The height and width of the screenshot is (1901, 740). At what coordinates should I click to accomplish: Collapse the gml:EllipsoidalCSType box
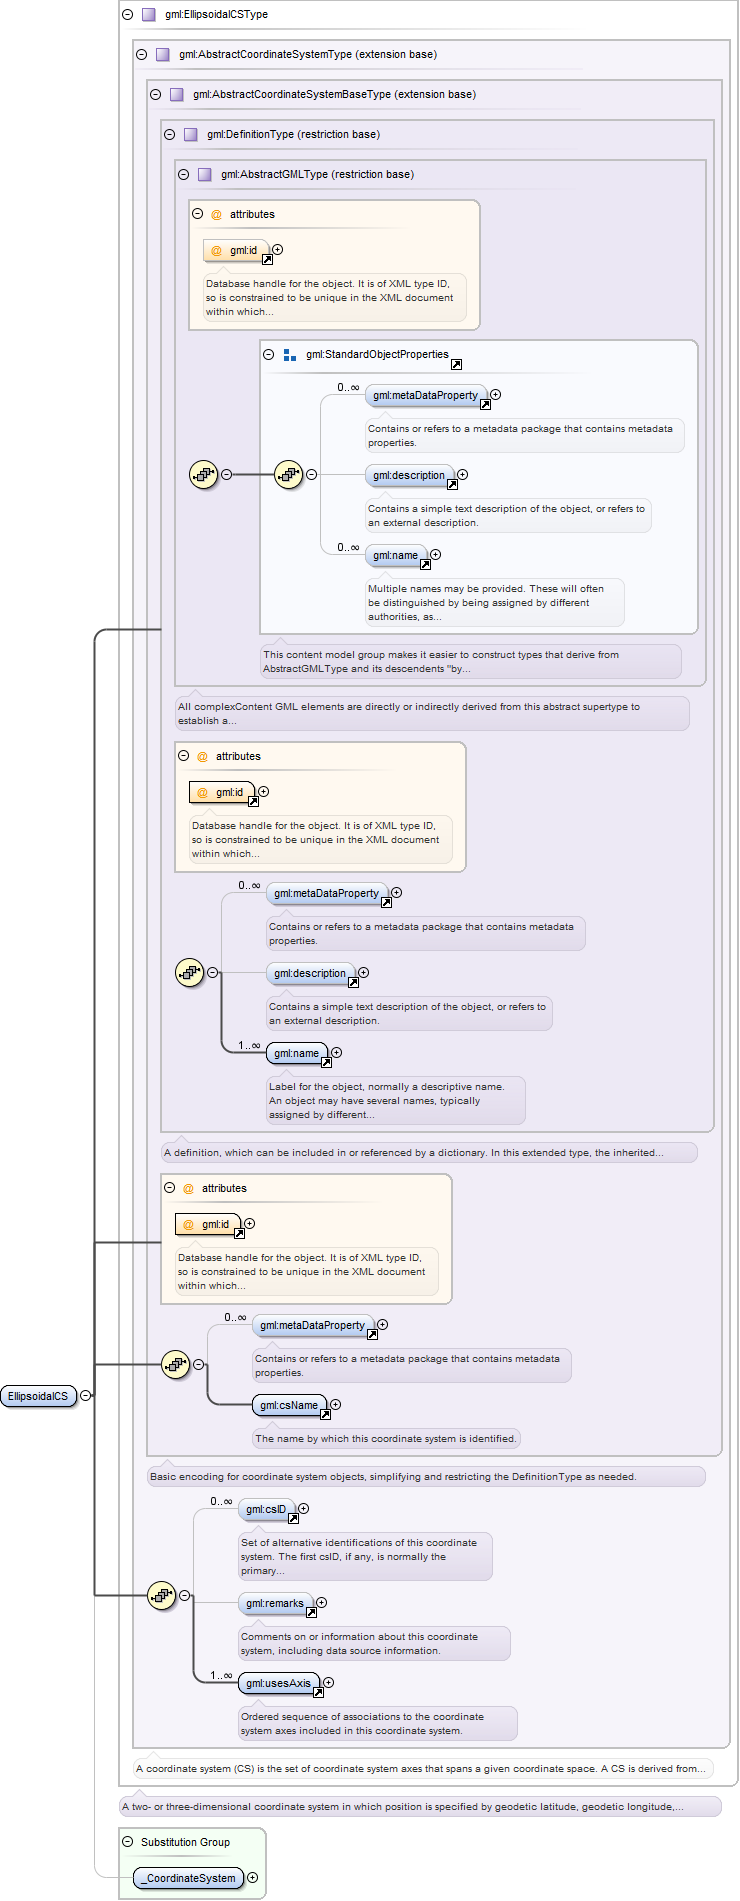(127, 15)
